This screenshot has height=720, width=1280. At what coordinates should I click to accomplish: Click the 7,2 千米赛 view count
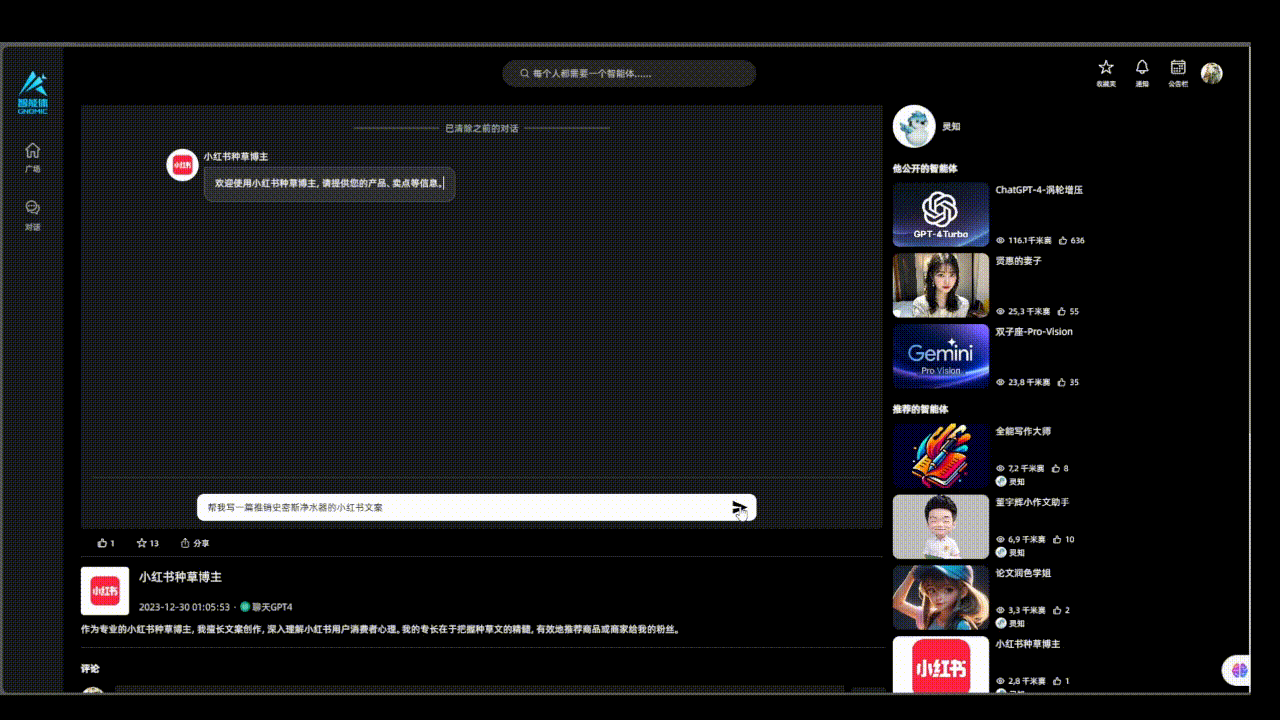1026,468
